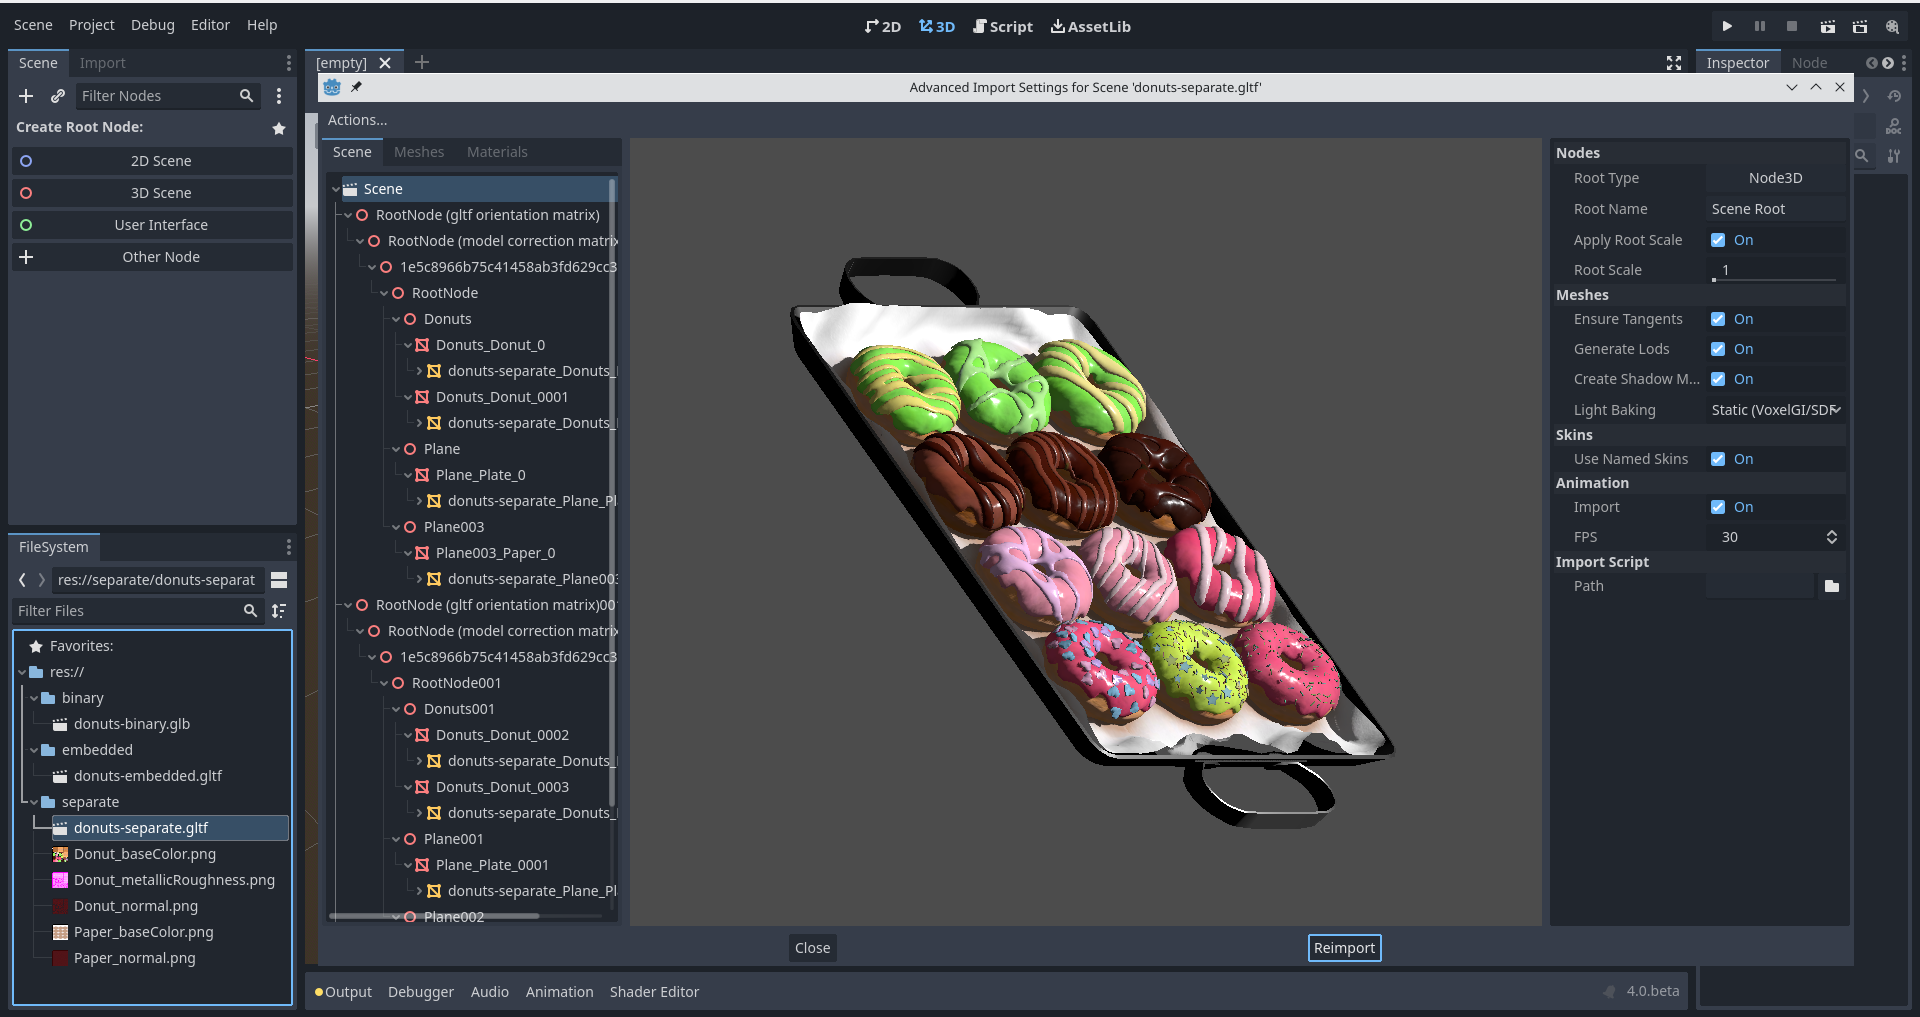This screenshot has width=1920, height=1017.
Task: Click the Root Scale value slider
Action: [1775, 270]
